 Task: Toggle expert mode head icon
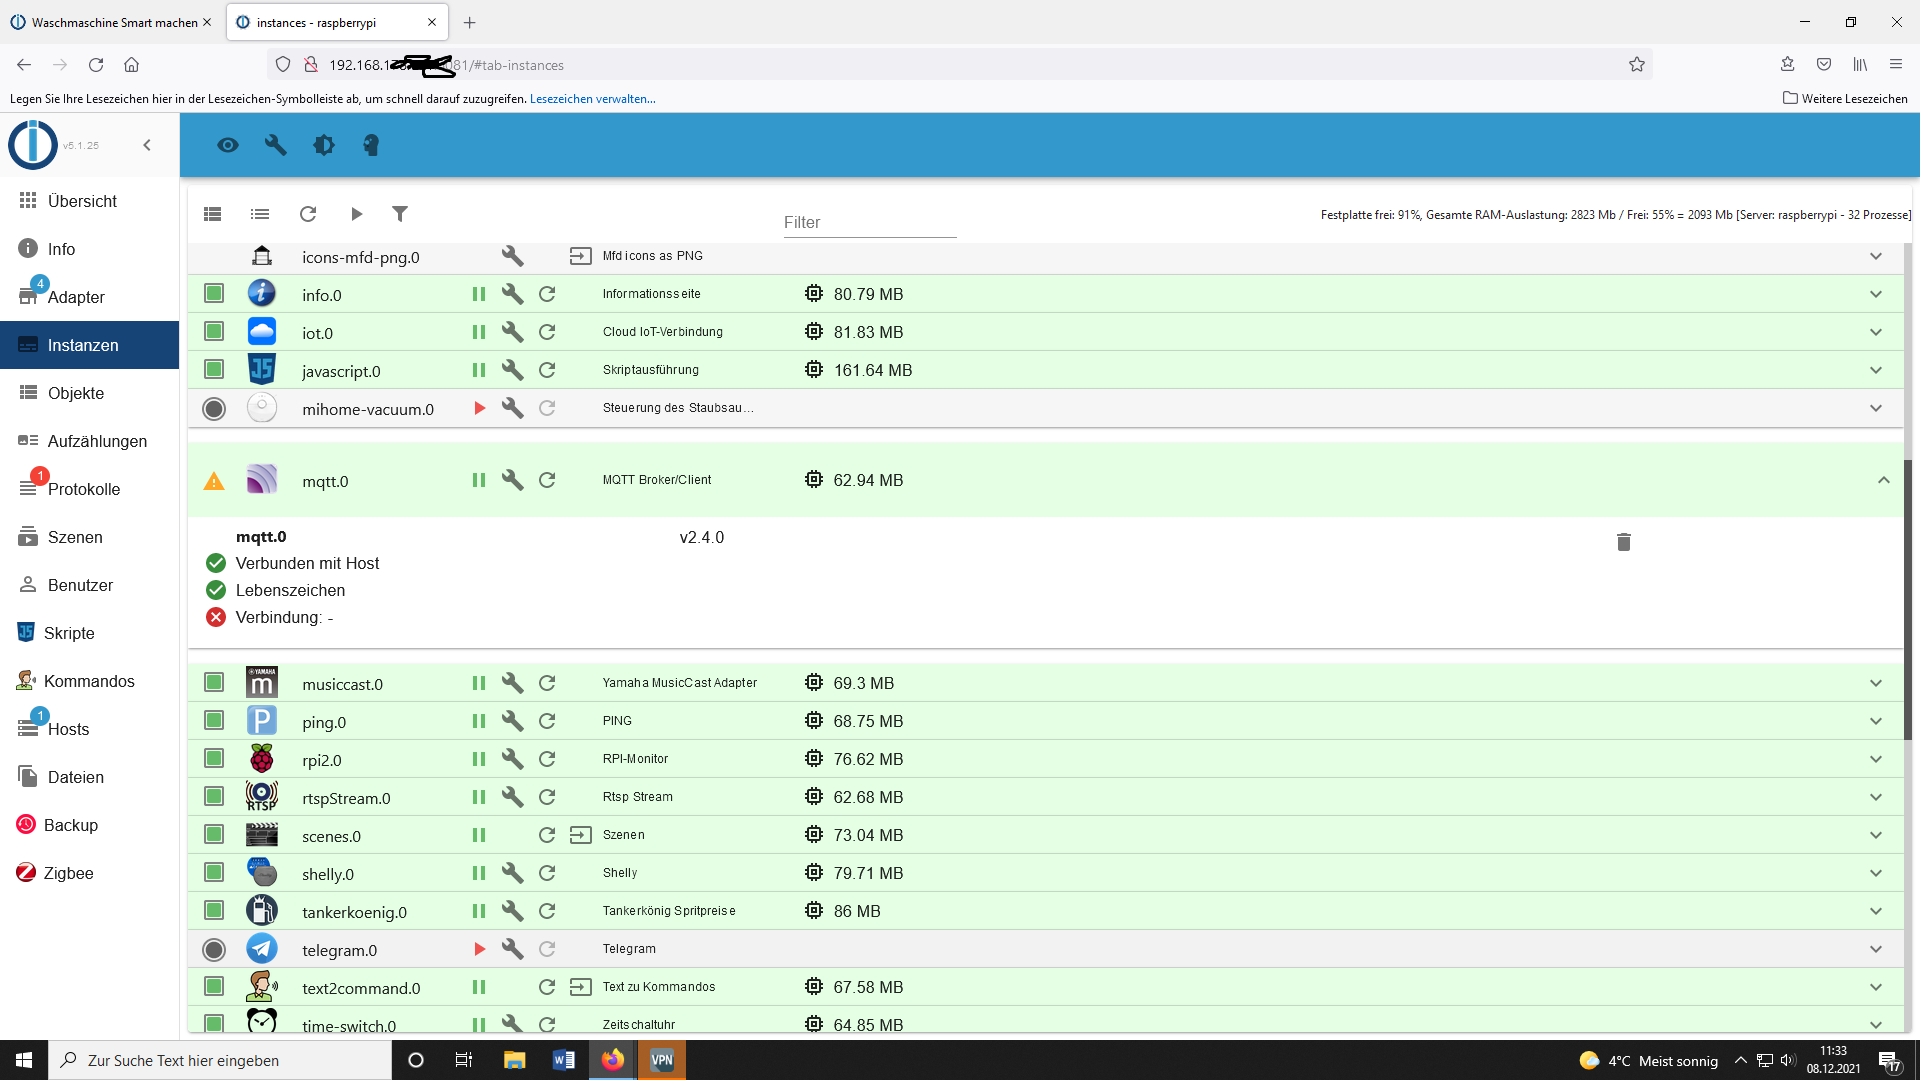click(371, 145)
